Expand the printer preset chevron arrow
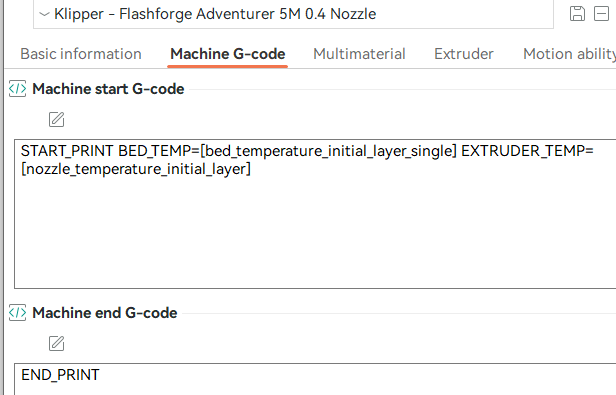 tap(45, 14)
